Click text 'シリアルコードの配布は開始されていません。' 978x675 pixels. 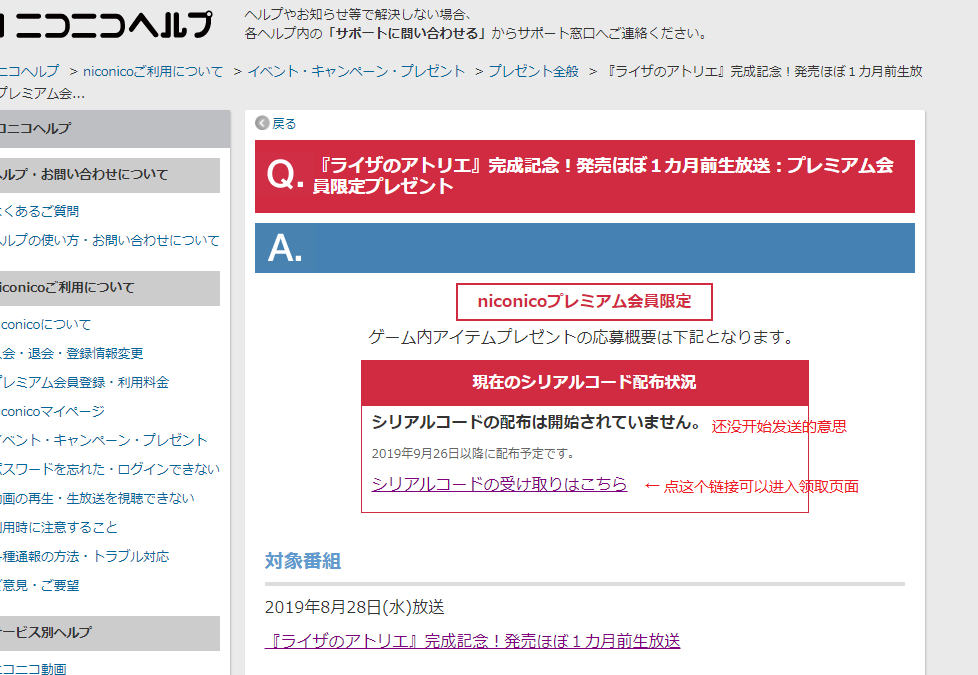pos(538,422)
